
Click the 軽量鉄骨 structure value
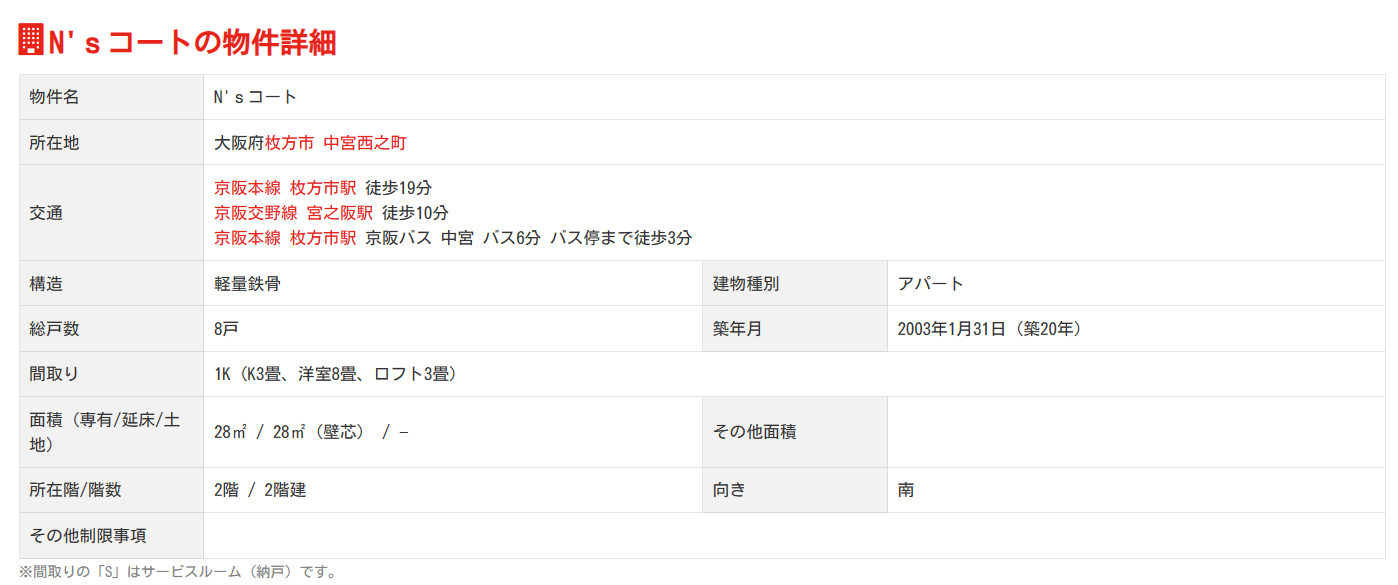click(x=247, y=284)
